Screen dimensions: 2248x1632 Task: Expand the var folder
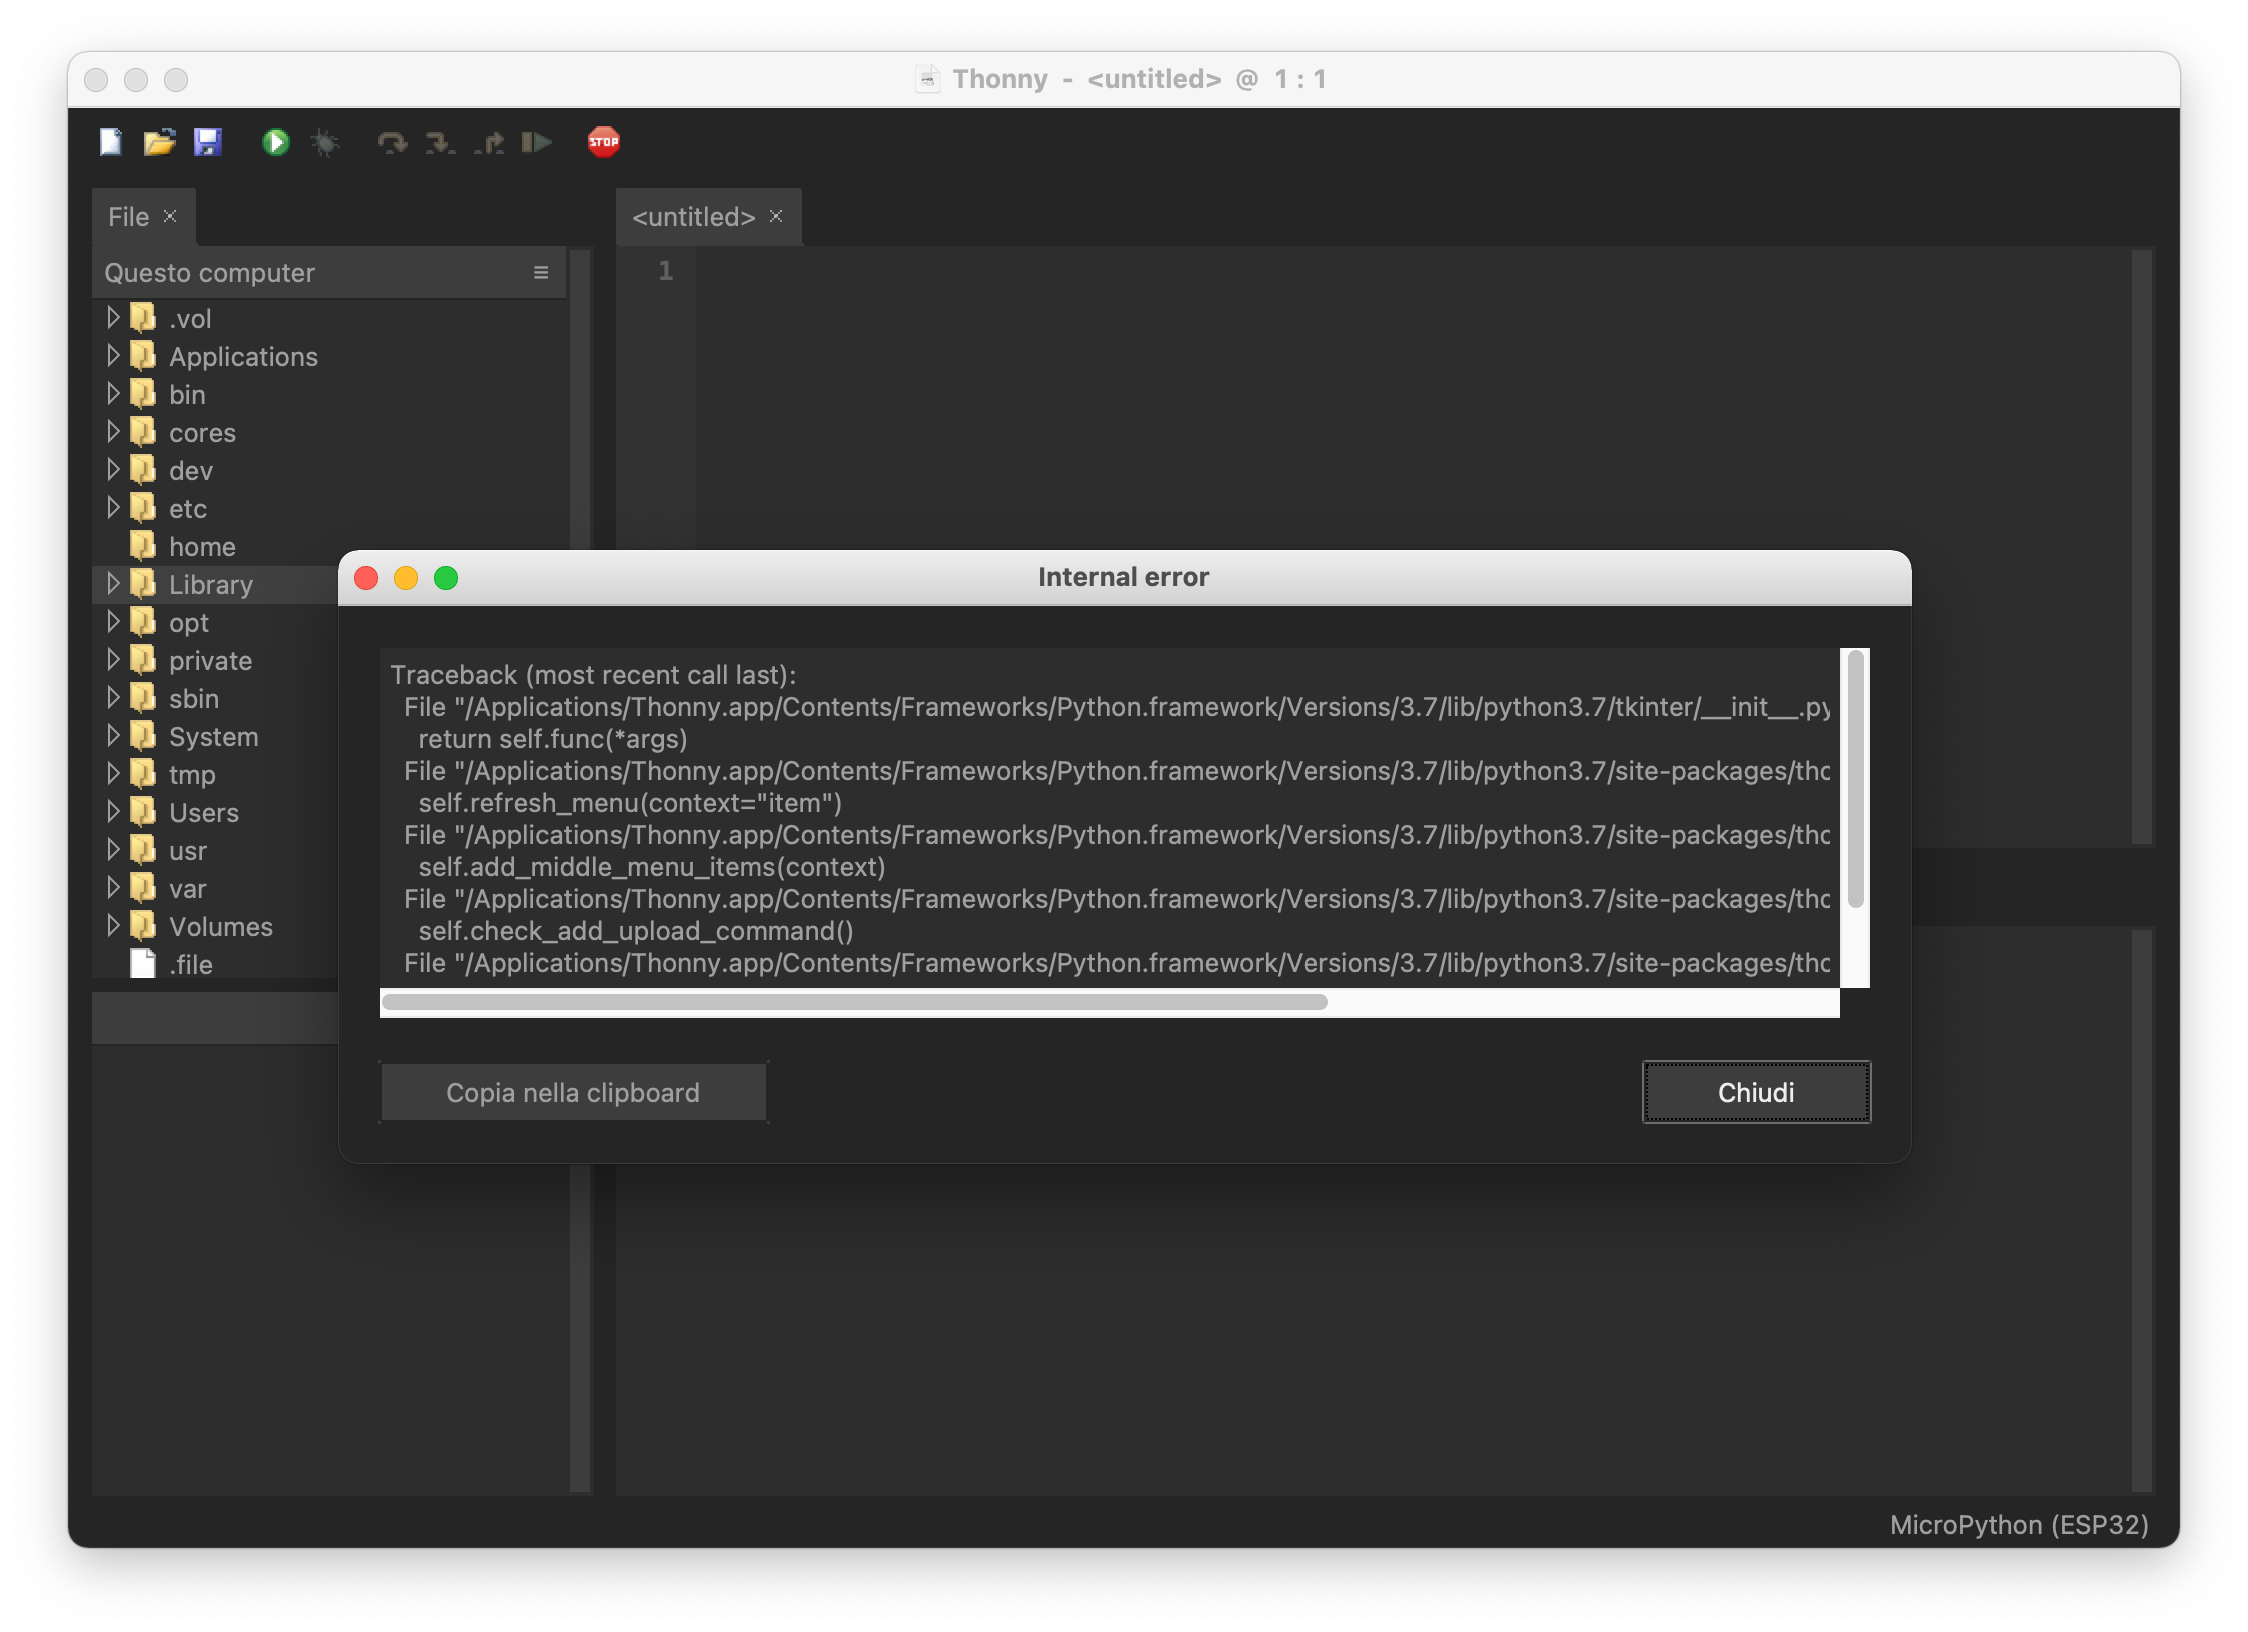[113, 888]
